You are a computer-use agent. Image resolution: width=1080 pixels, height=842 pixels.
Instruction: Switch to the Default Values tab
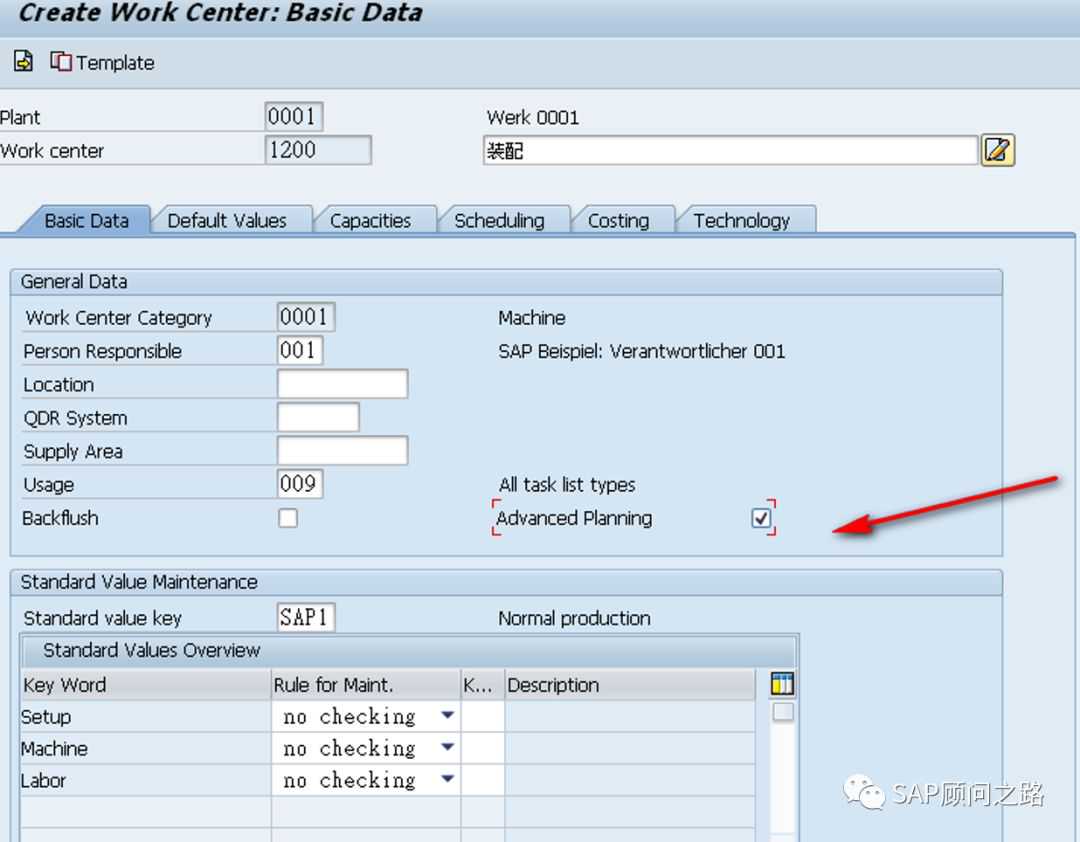coord(227,221)
